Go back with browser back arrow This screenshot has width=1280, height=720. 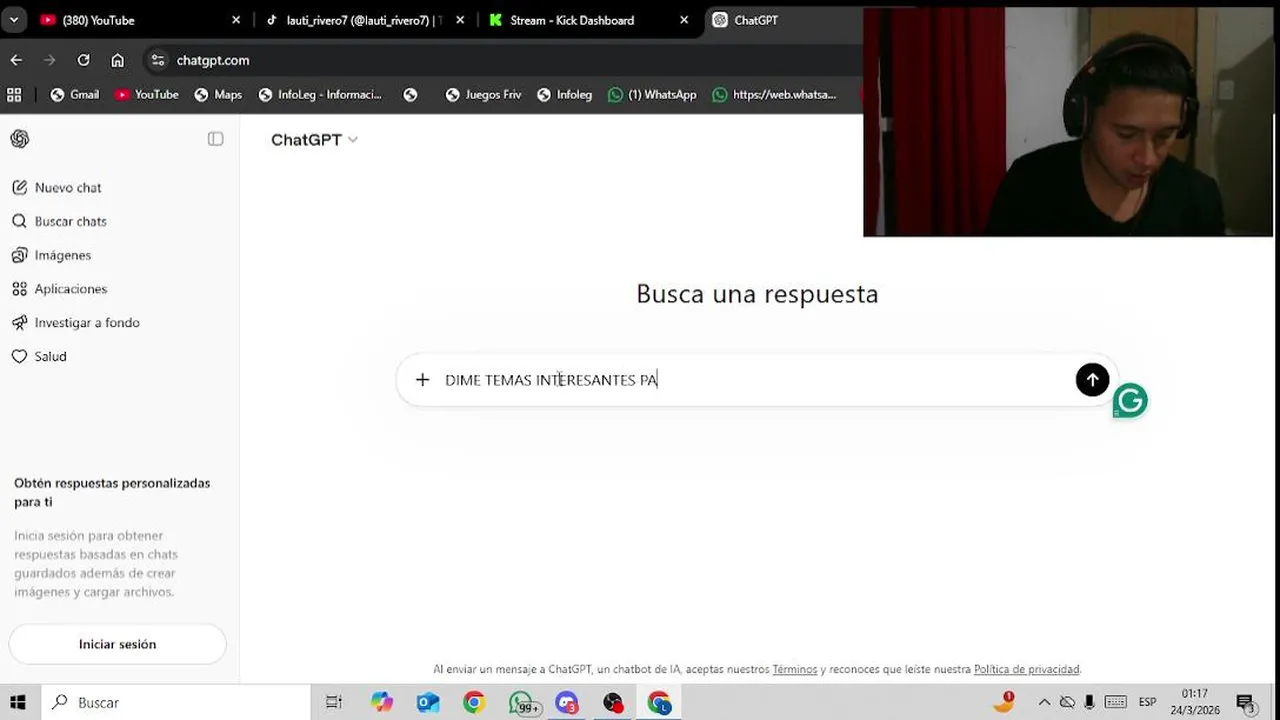click(x=16, y=60)
